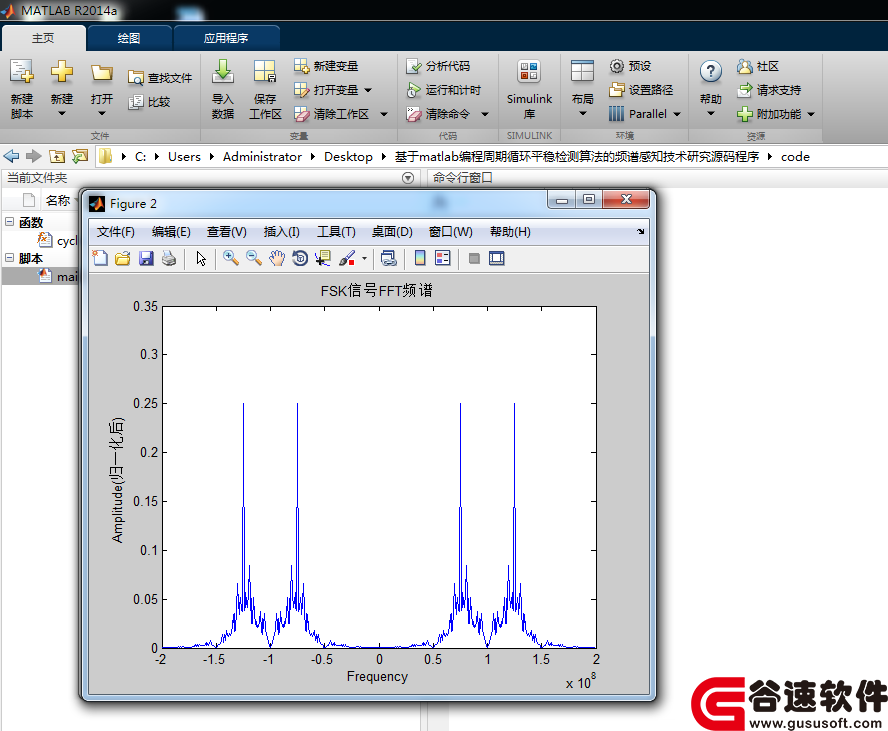The image size is (888, 731).
Task: Open a file with 打开 folder icon
Action: (102, 89)
